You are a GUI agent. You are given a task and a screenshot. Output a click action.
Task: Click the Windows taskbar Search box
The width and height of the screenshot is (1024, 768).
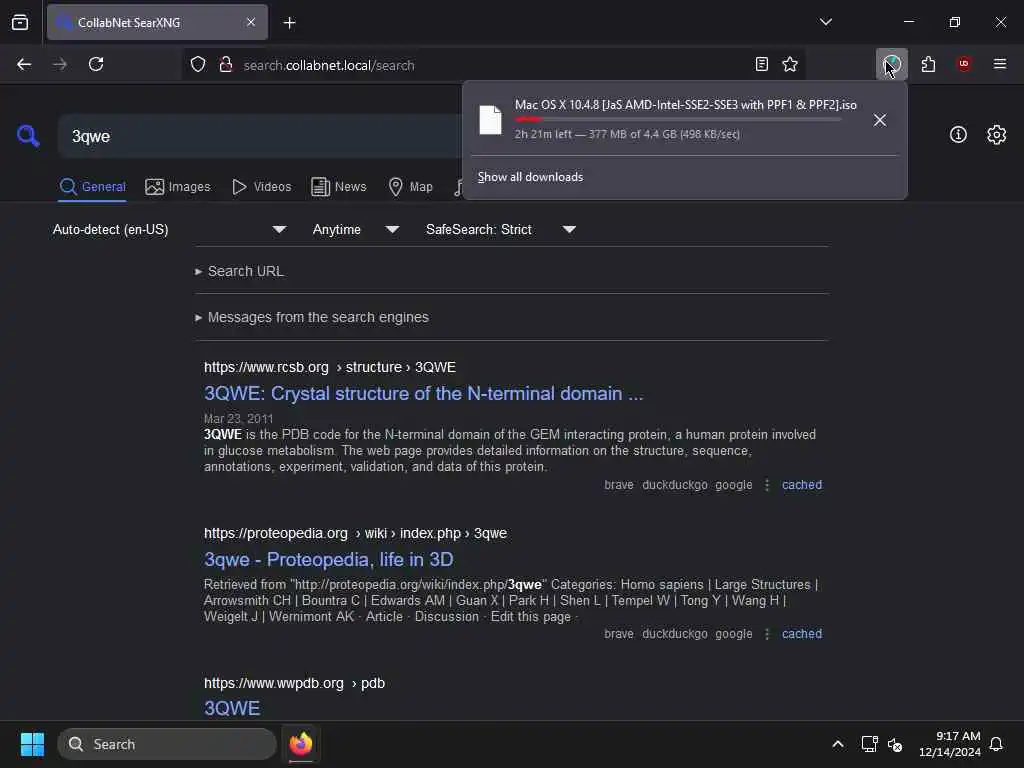point(167,744)
